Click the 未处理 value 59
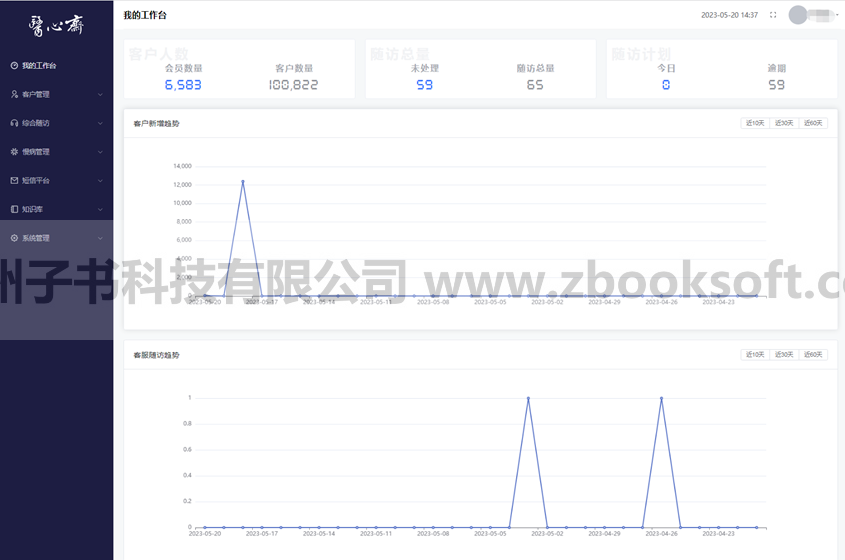 tap(425, 85)
